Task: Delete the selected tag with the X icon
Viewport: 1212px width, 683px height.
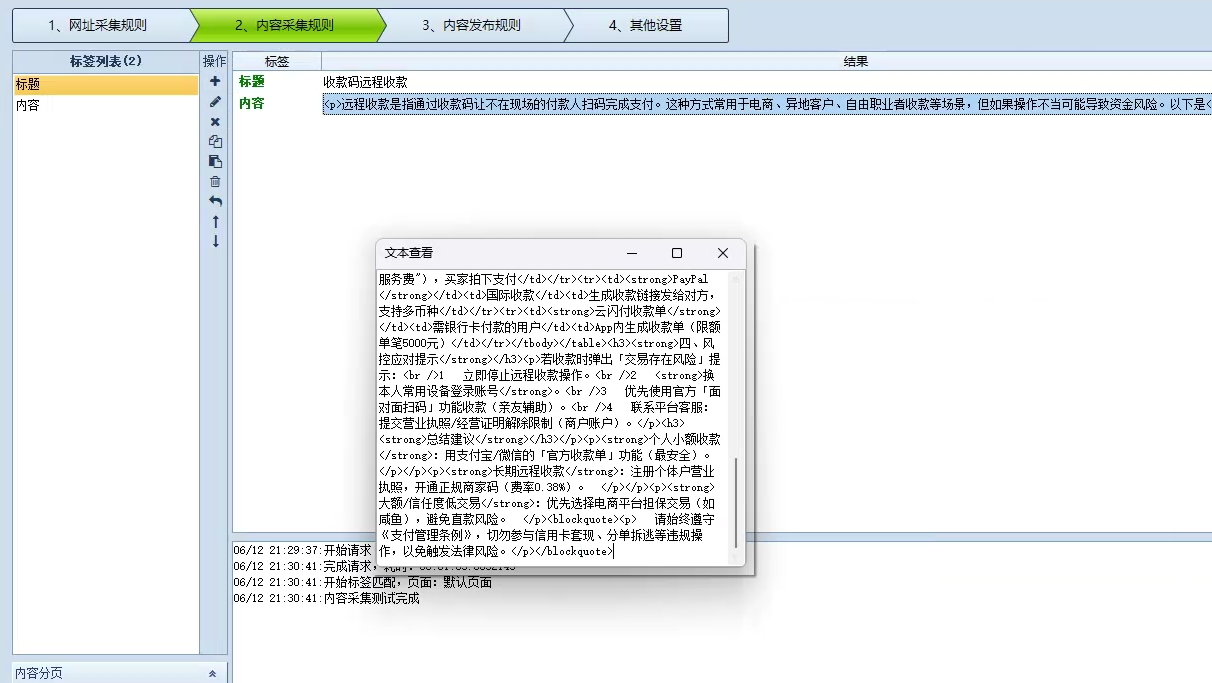Action: 215,121
